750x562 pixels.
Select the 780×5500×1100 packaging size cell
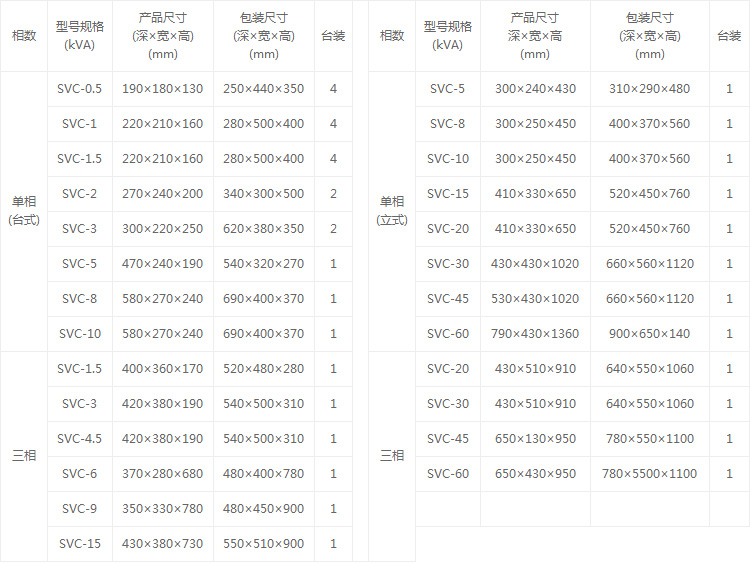click(x=649, y=474)
